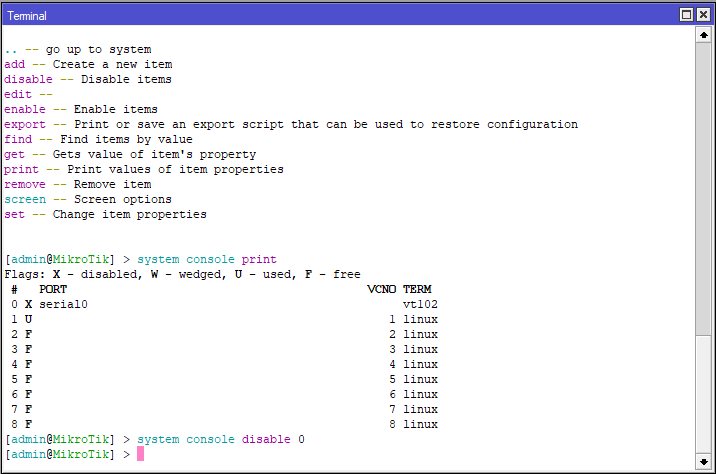Select the 'add' command word
Image resolution: width=716 pixels, height=474 pixels.
(x=14, y=64)
